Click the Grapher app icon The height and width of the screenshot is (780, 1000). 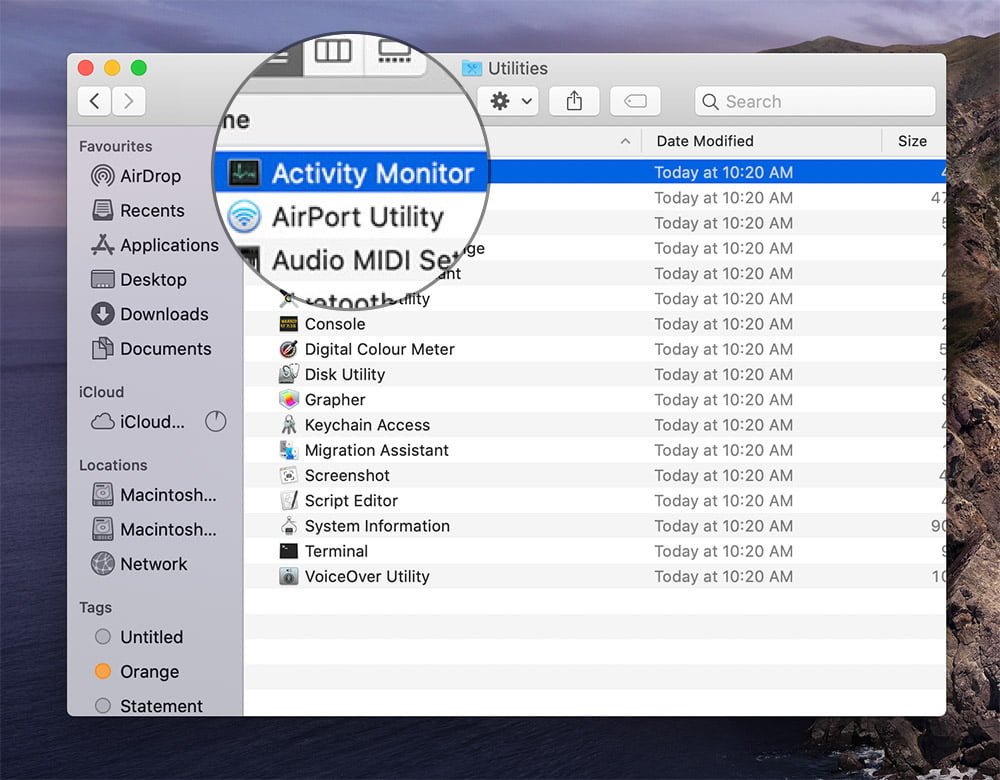(288, 400)
